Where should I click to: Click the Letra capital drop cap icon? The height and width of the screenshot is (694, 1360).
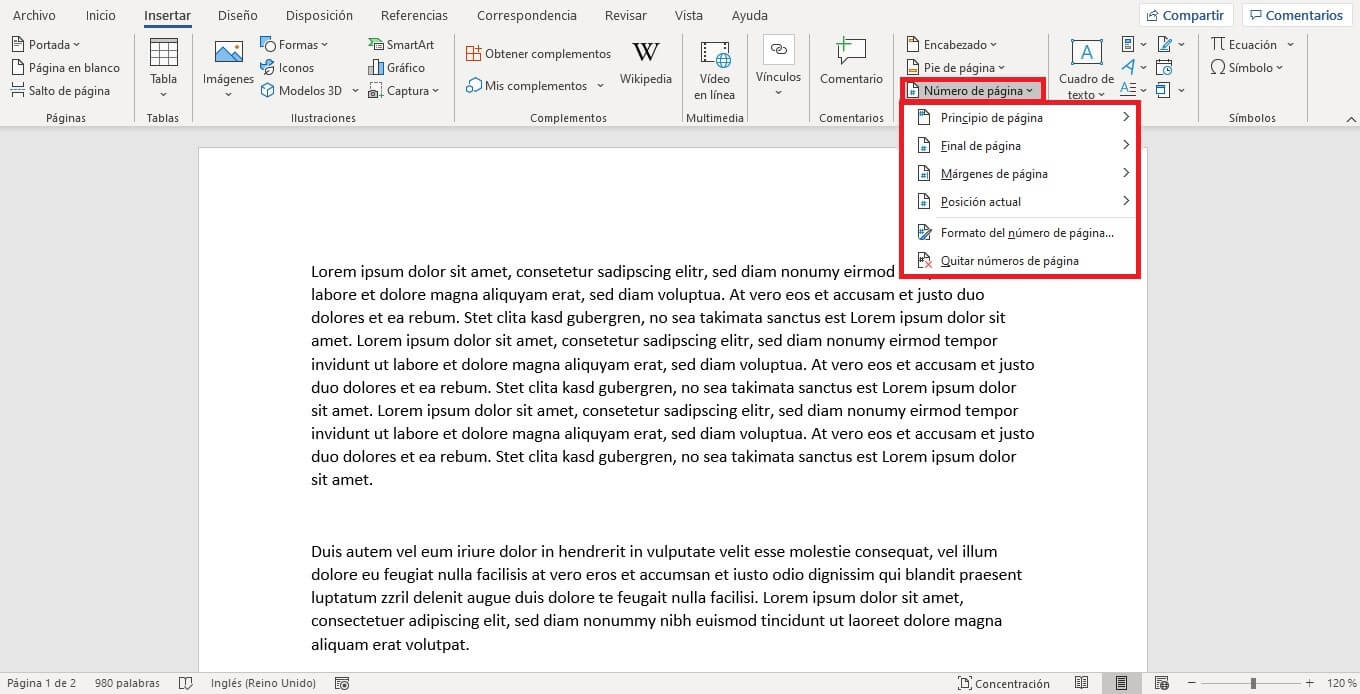tap(1128, 91)
